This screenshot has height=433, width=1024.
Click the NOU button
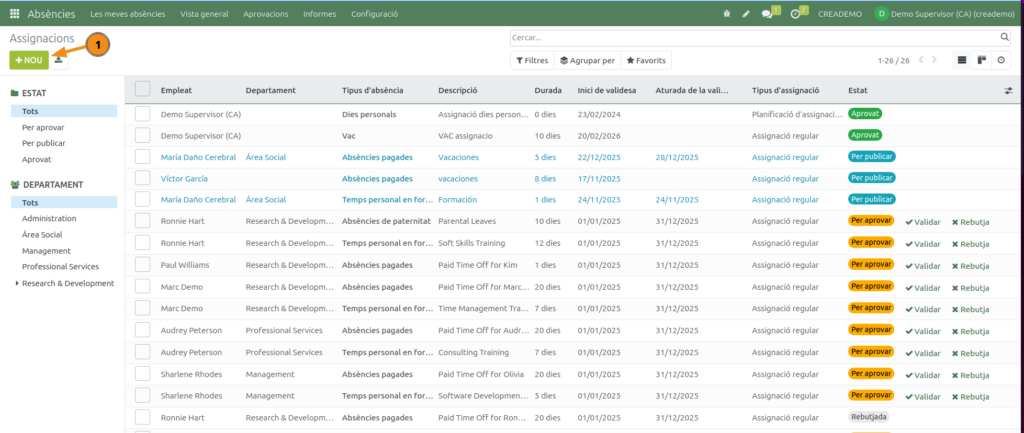(28, 60)
